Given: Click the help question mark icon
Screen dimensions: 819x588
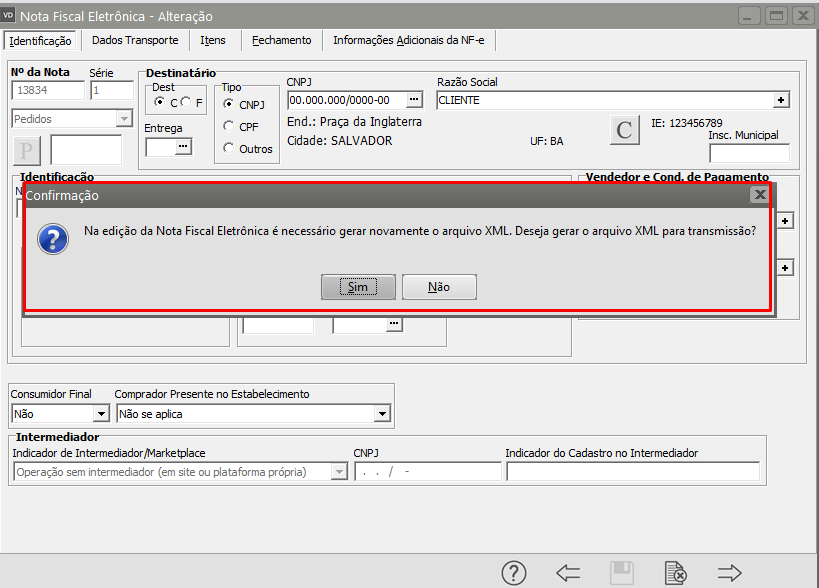Looking at the screenshot, I should tap(513, 572).
